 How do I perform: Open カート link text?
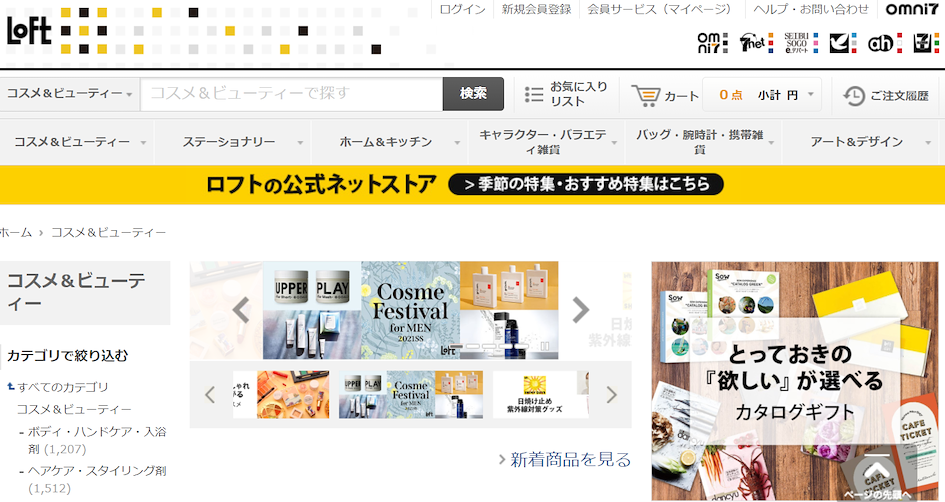tap(681, 96)
